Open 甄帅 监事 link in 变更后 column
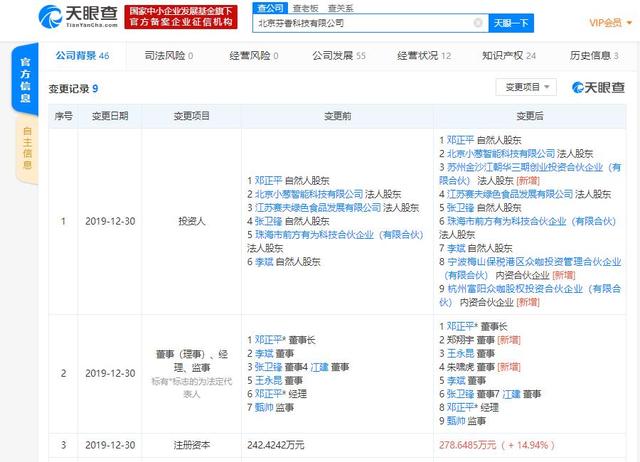The image size is (640, 462). pyautogui.click(x=456, y=421)
